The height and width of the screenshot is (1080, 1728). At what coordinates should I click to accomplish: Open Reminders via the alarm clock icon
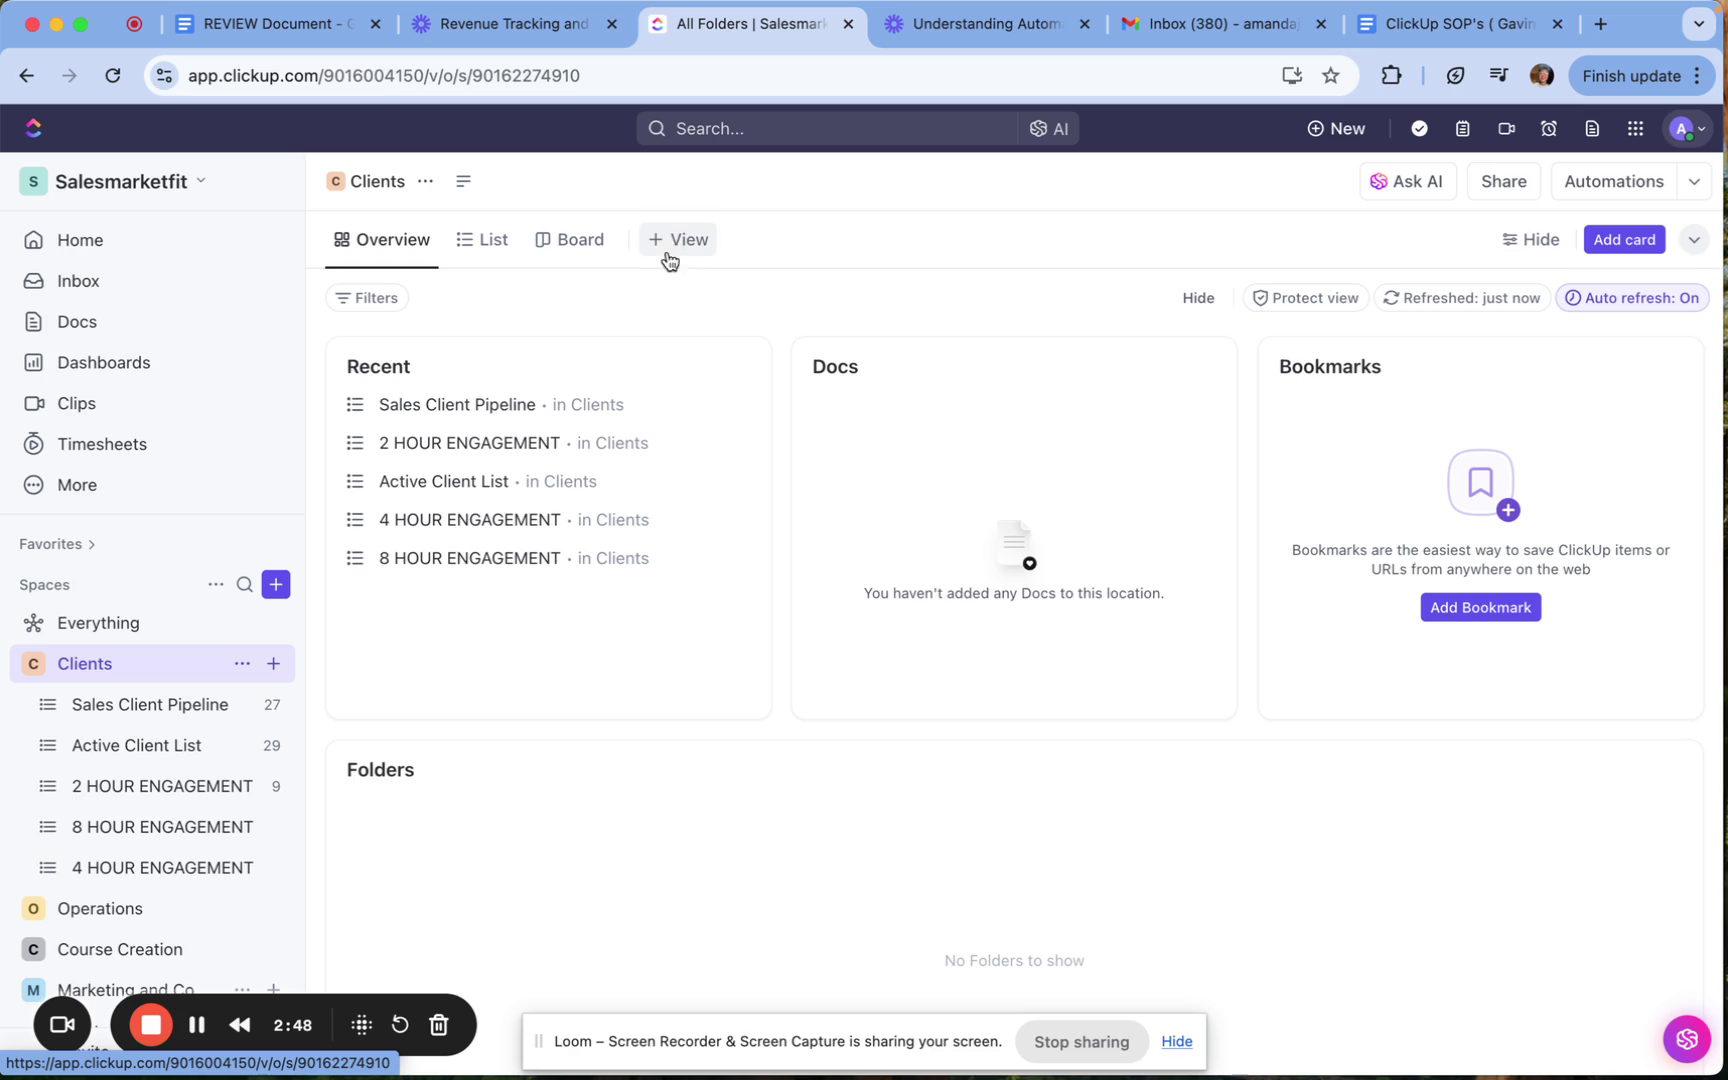pos(1549,128)
